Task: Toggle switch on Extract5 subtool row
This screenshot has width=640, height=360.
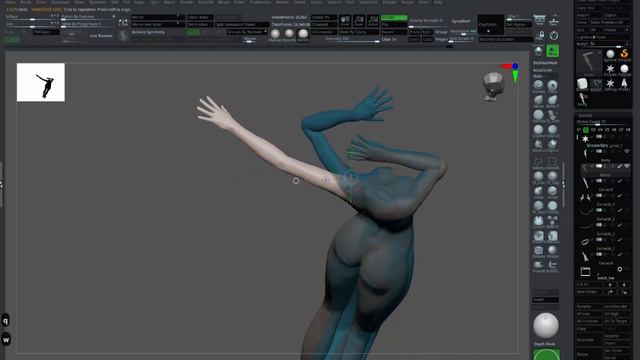Action: click(x=599, y=196)
